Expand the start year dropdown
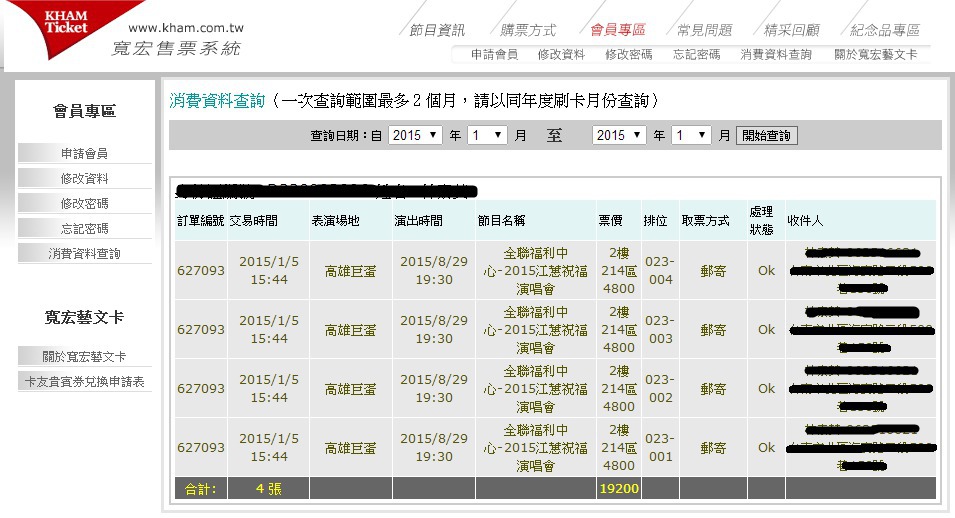Screen dimensions: 955x518 pyautogui.click(x=415, y=135)
